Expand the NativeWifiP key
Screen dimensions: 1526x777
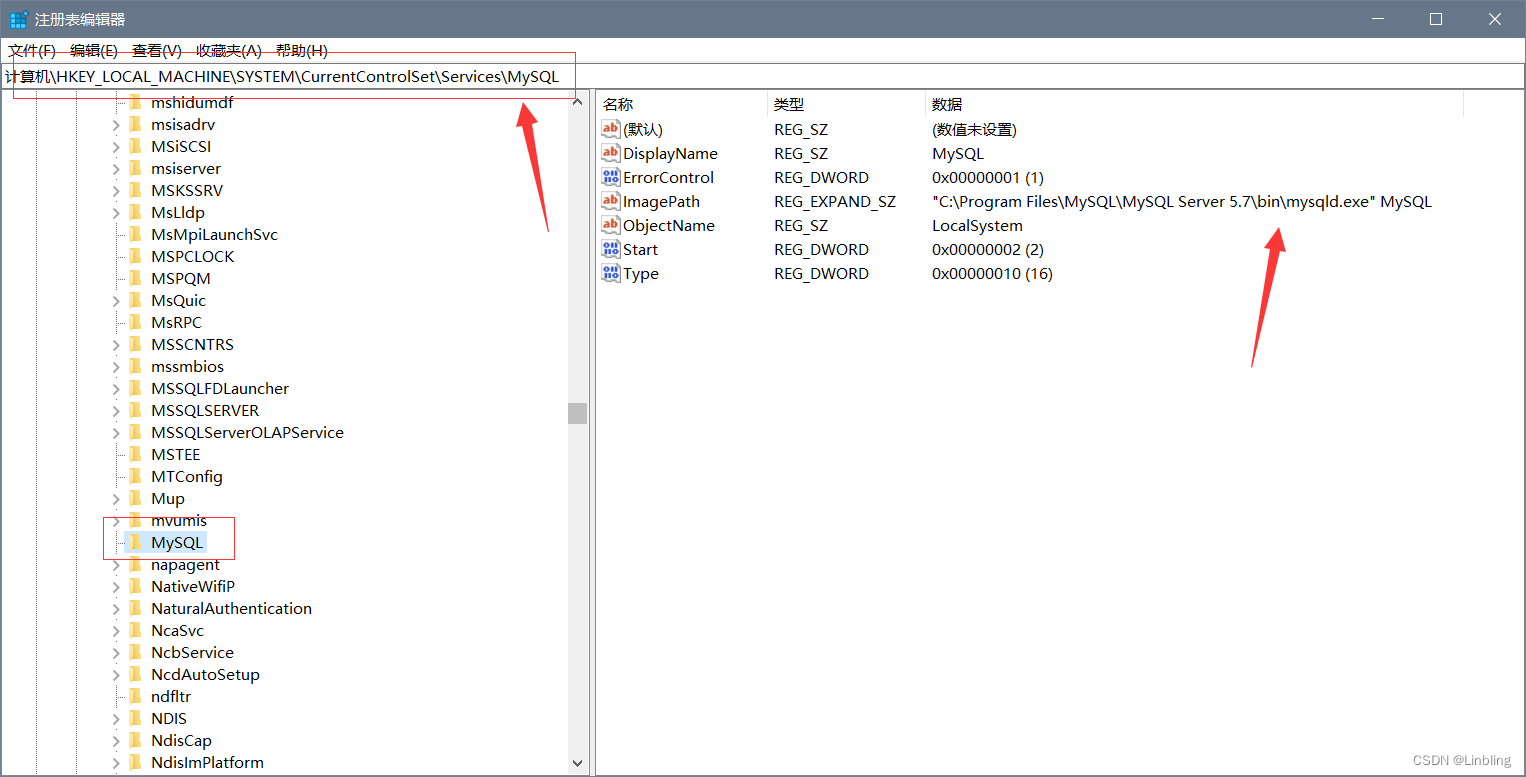115,586
